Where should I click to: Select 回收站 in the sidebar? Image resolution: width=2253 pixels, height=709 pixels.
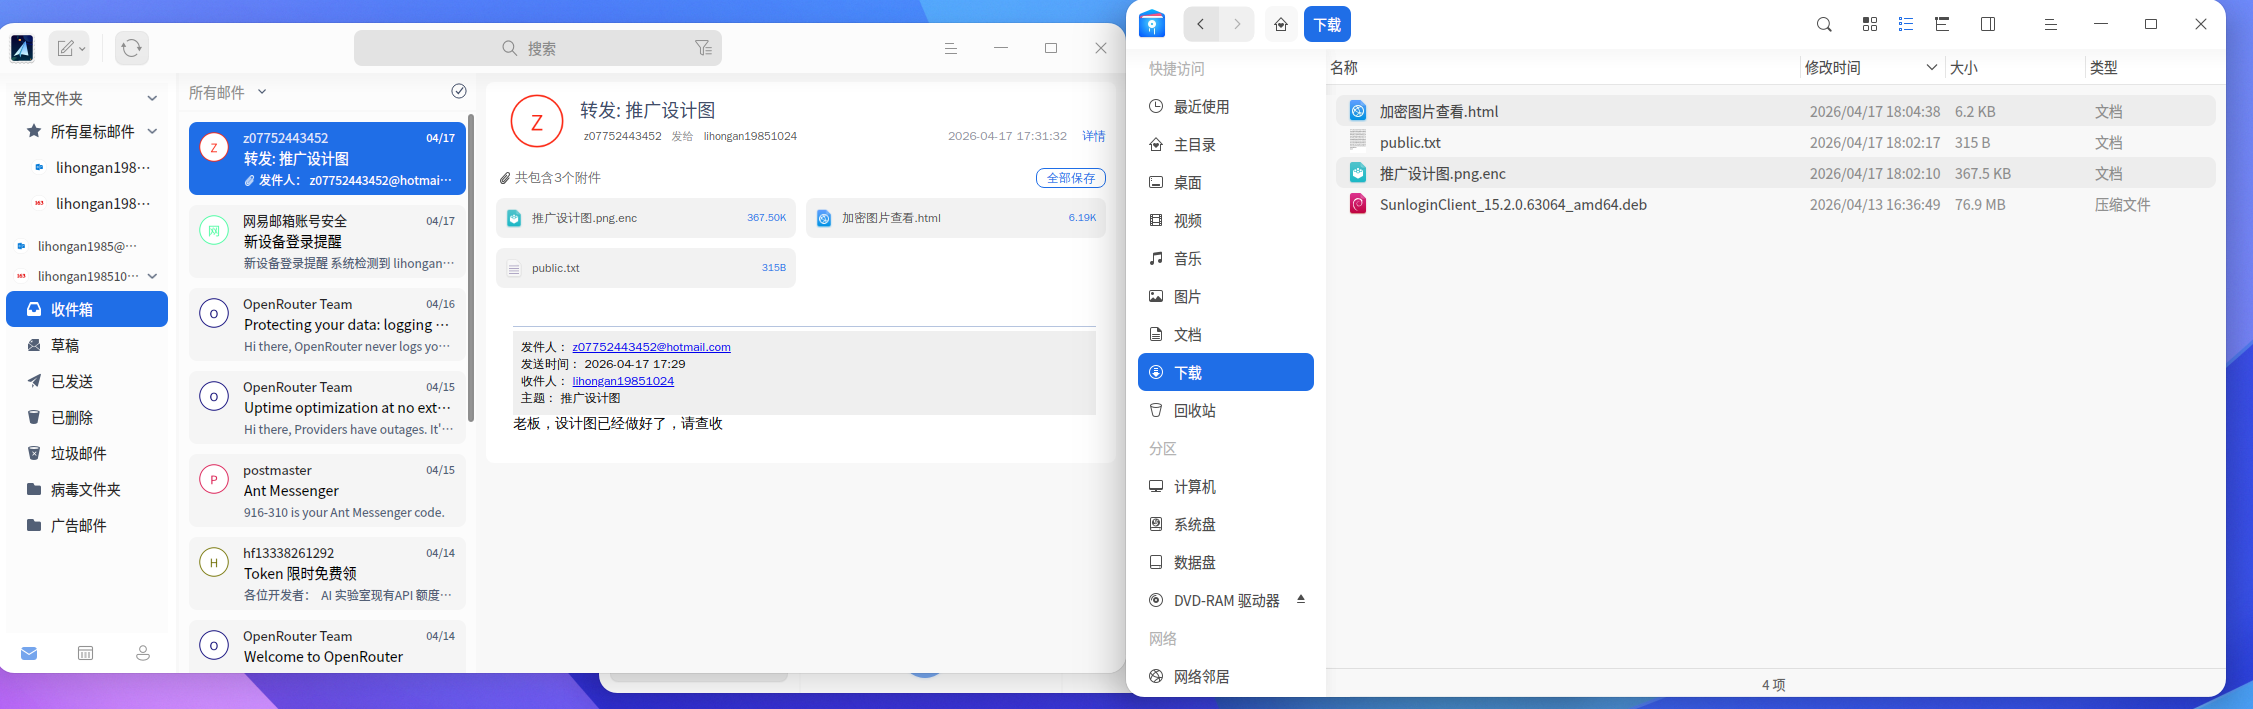coord(1195,410)
